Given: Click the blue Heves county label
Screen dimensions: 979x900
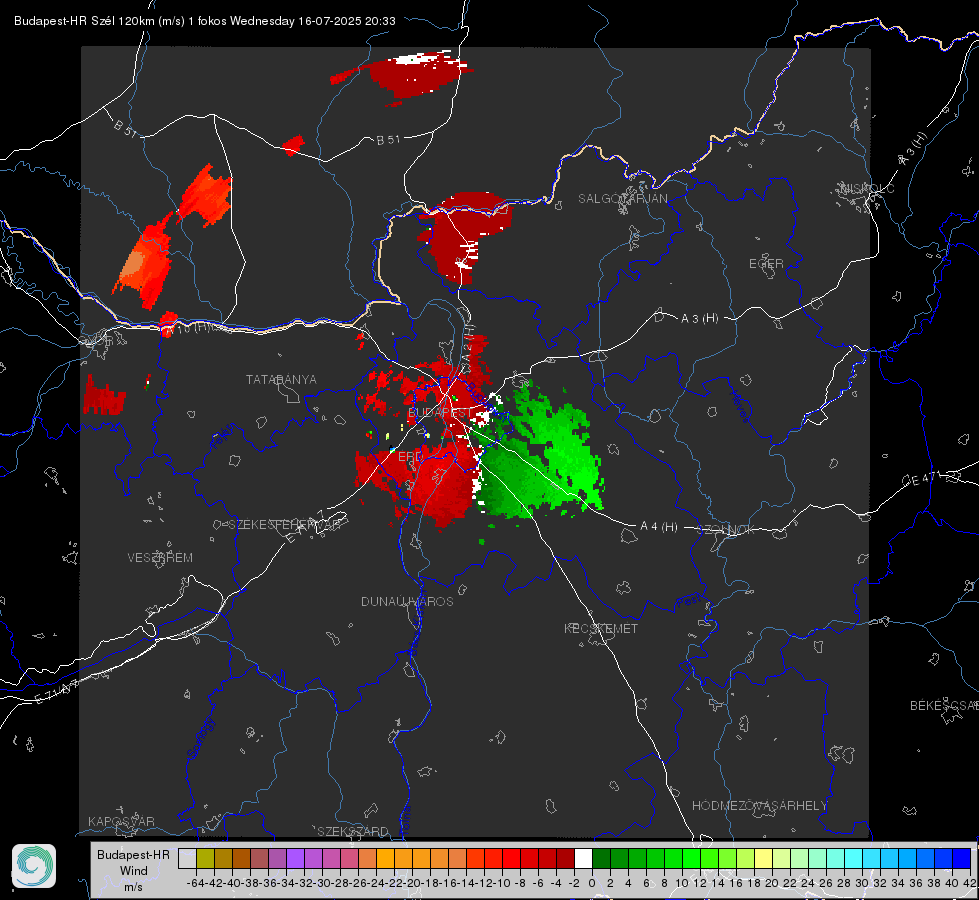Looking at the screenshot, I should click(739, 406).
